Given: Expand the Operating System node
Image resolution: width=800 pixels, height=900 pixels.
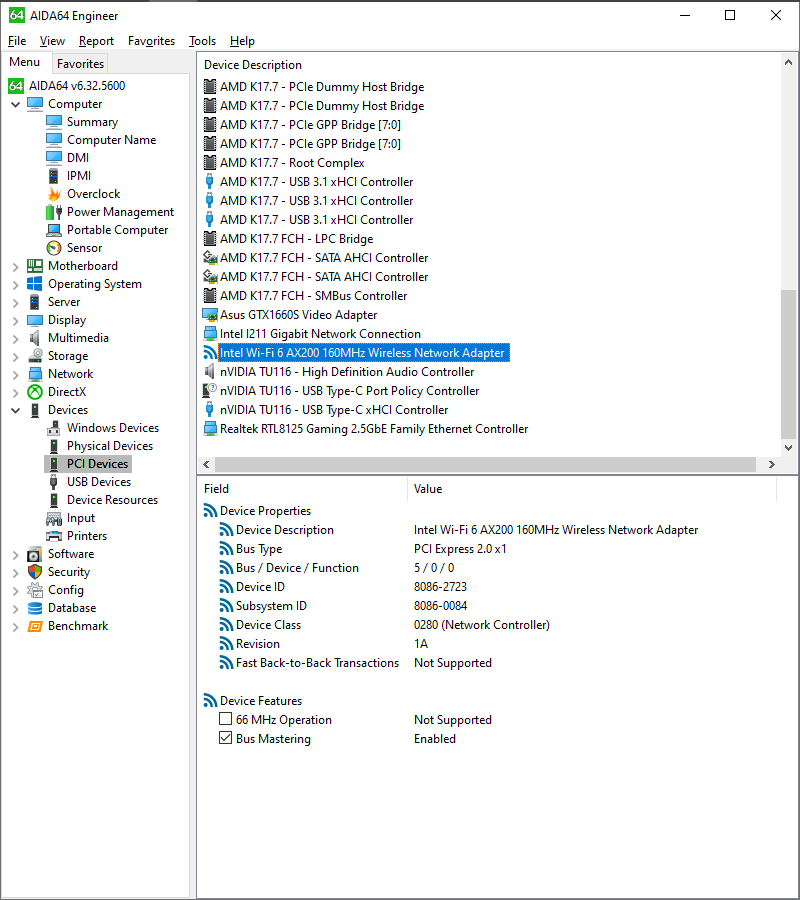Looking at the screenshot, I should point(15,285).
